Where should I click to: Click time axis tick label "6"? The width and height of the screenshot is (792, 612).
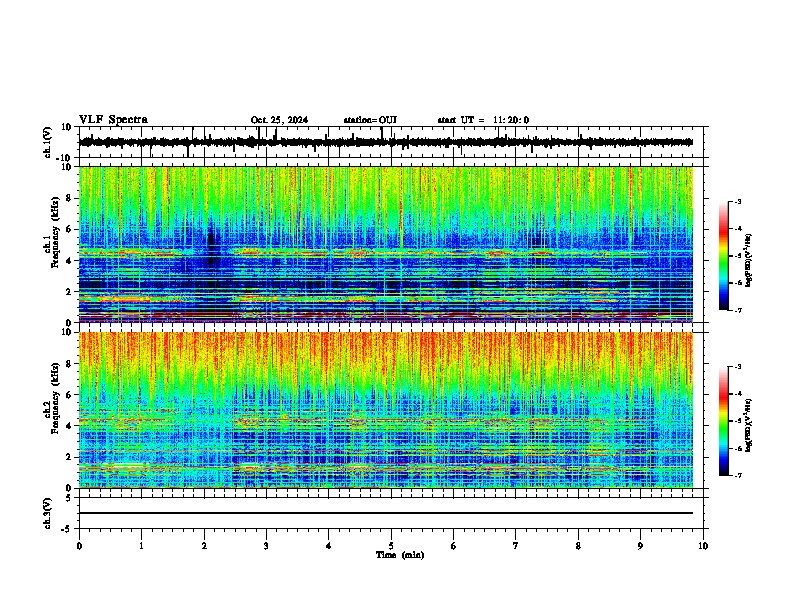[x=454, y=546]
